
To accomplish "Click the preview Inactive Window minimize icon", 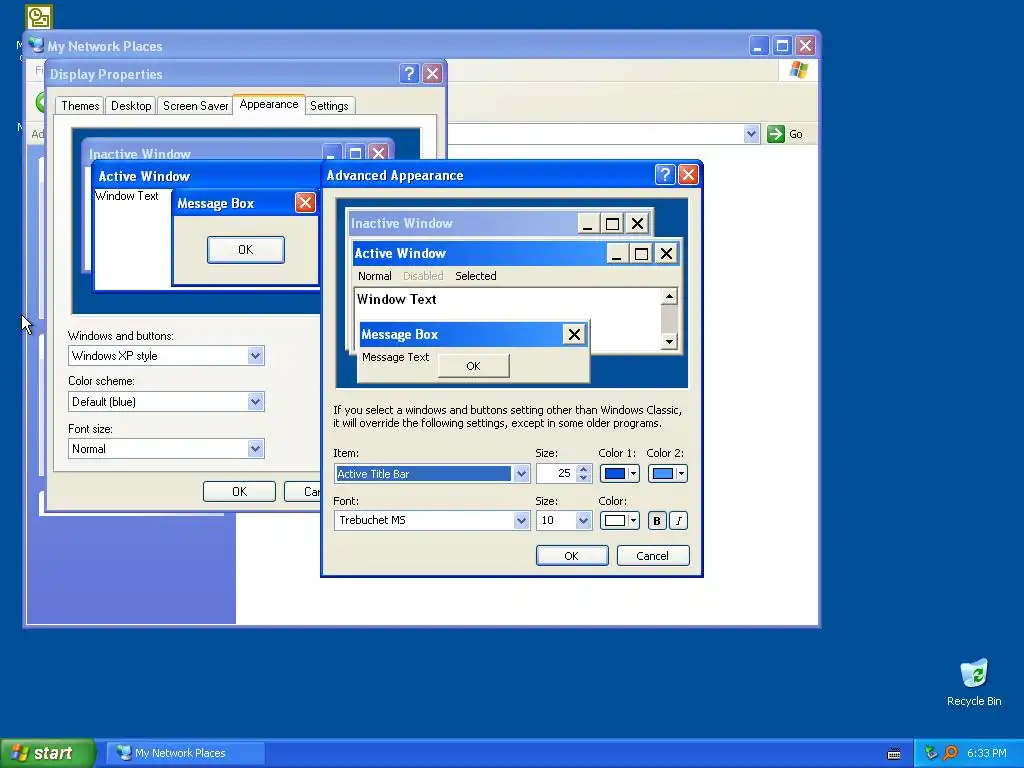I will (587, 224).
